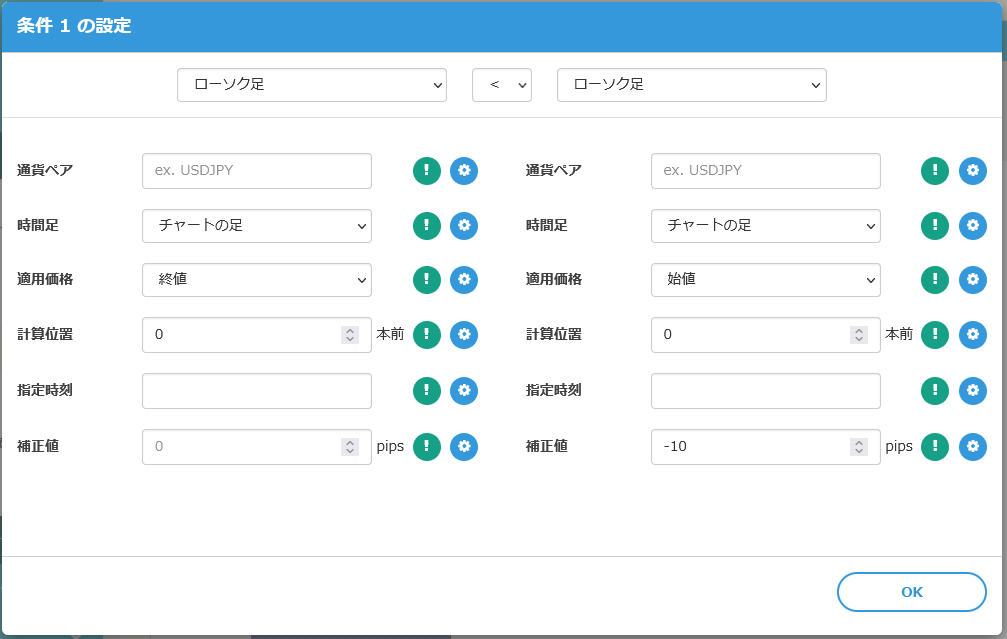Click the green info icon beside right 適用価格
Viewport: 1007px width, 639px height.
[935, 280]
